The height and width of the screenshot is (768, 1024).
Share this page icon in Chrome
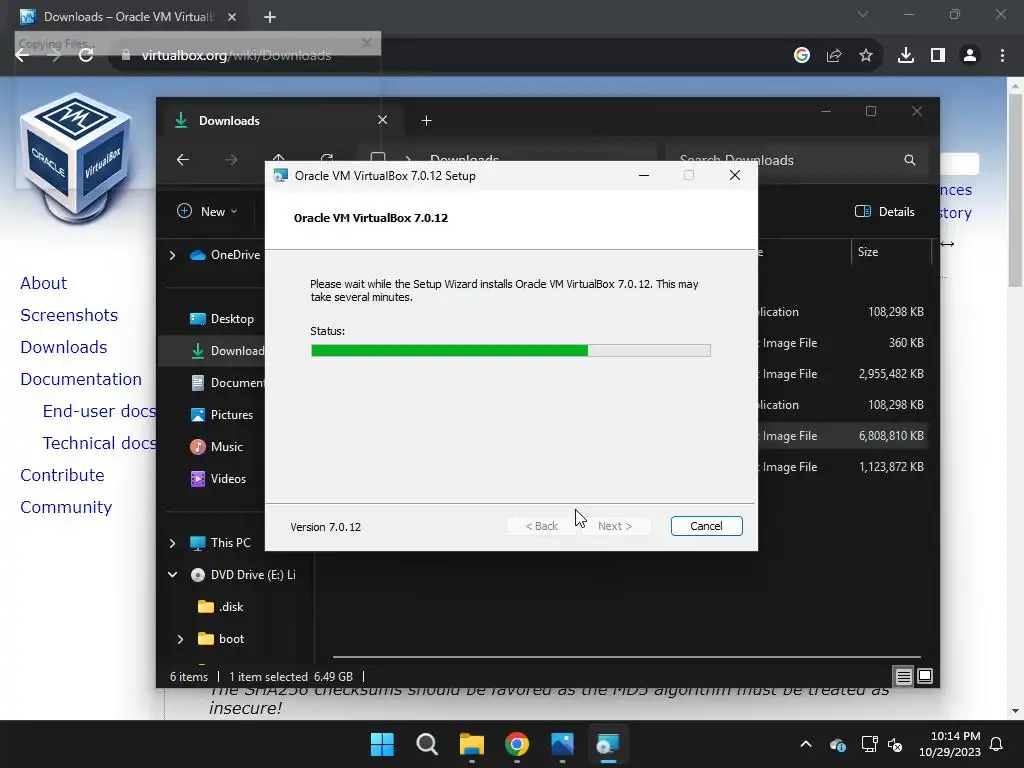pyautogui.click(x=834, y=56)
